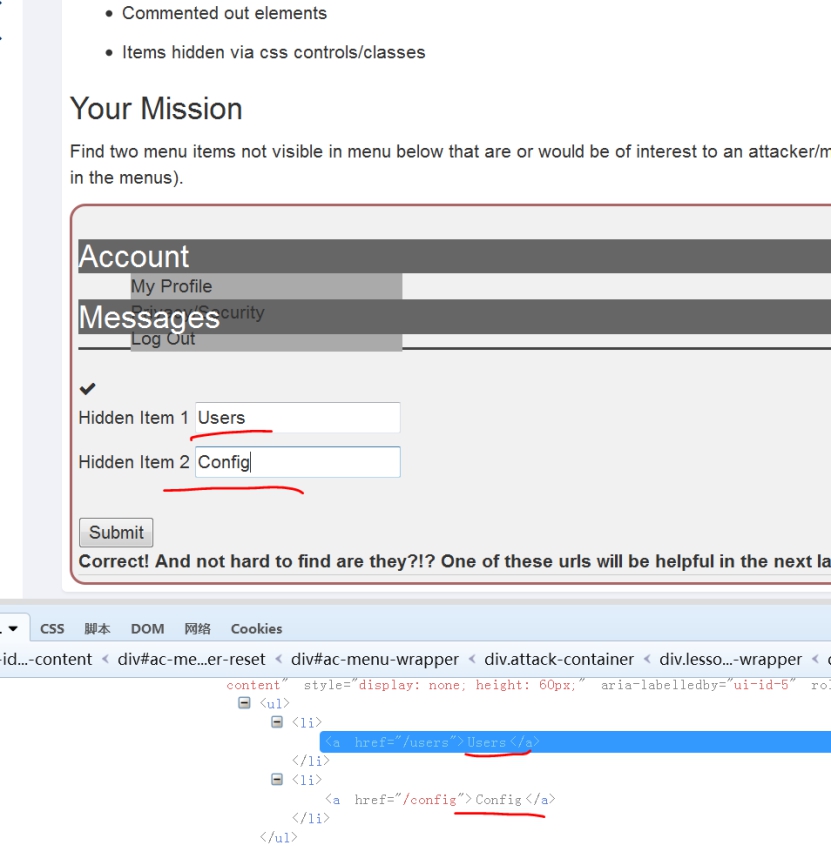Click the Submit button
This screenshot has width=831, height=846.
tap(116, 533)
